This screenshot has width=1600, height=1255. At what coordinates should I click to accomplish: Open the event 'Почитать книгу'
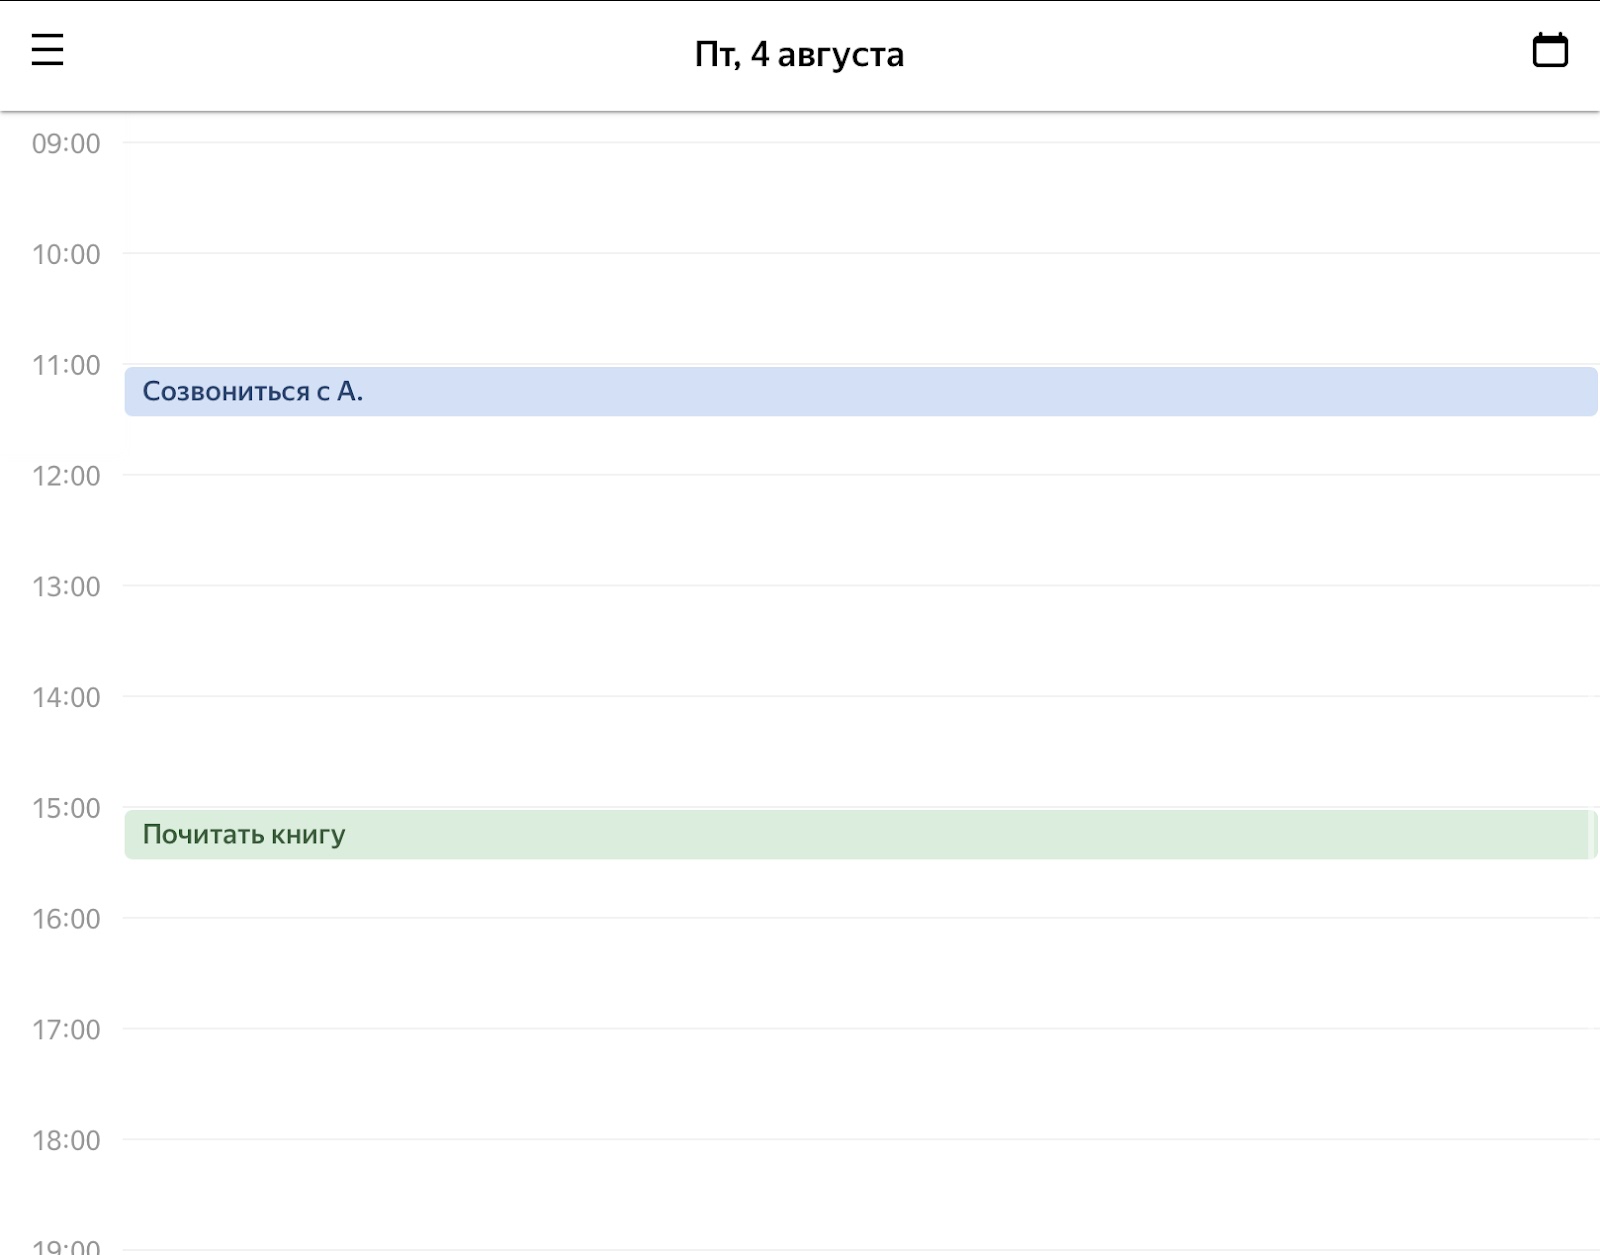pyautogui.click(x=861, y=834)
